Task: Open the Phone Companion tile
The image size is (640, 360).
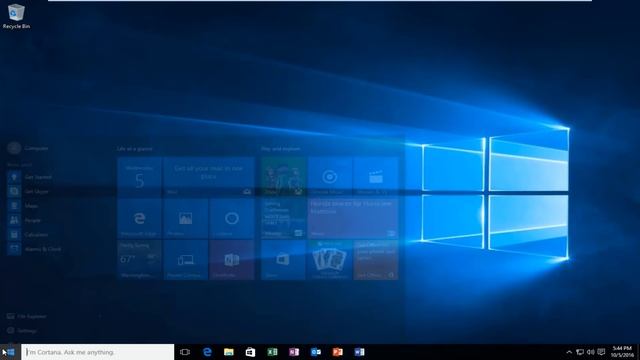Action: (186, 260)
